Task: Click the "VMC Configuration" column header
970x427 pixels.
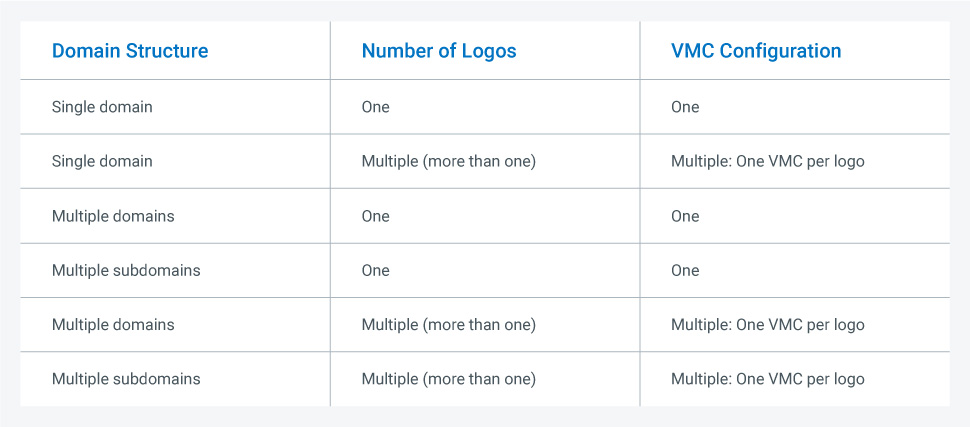Action: click(756, 51)
